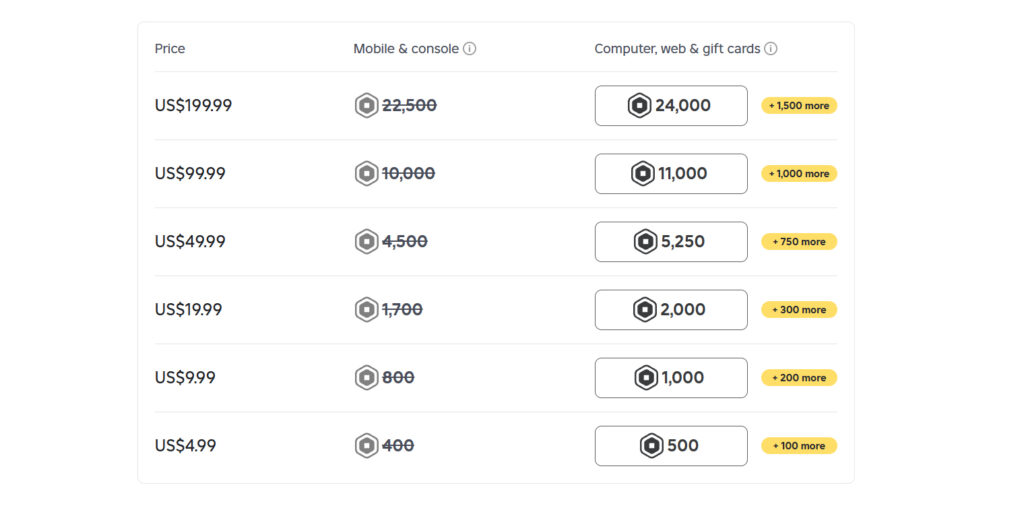Click Robux icon beside strikethrough 1,700
Screen dimensions: 1024x512
[x=367, y=310]
